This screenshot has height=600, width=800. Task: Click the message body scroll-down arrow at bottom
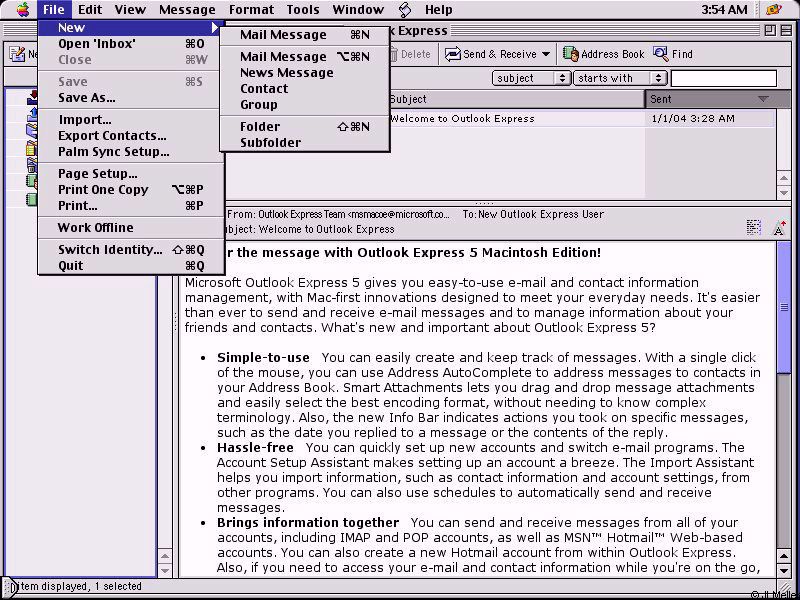click(x=784, y=570)
